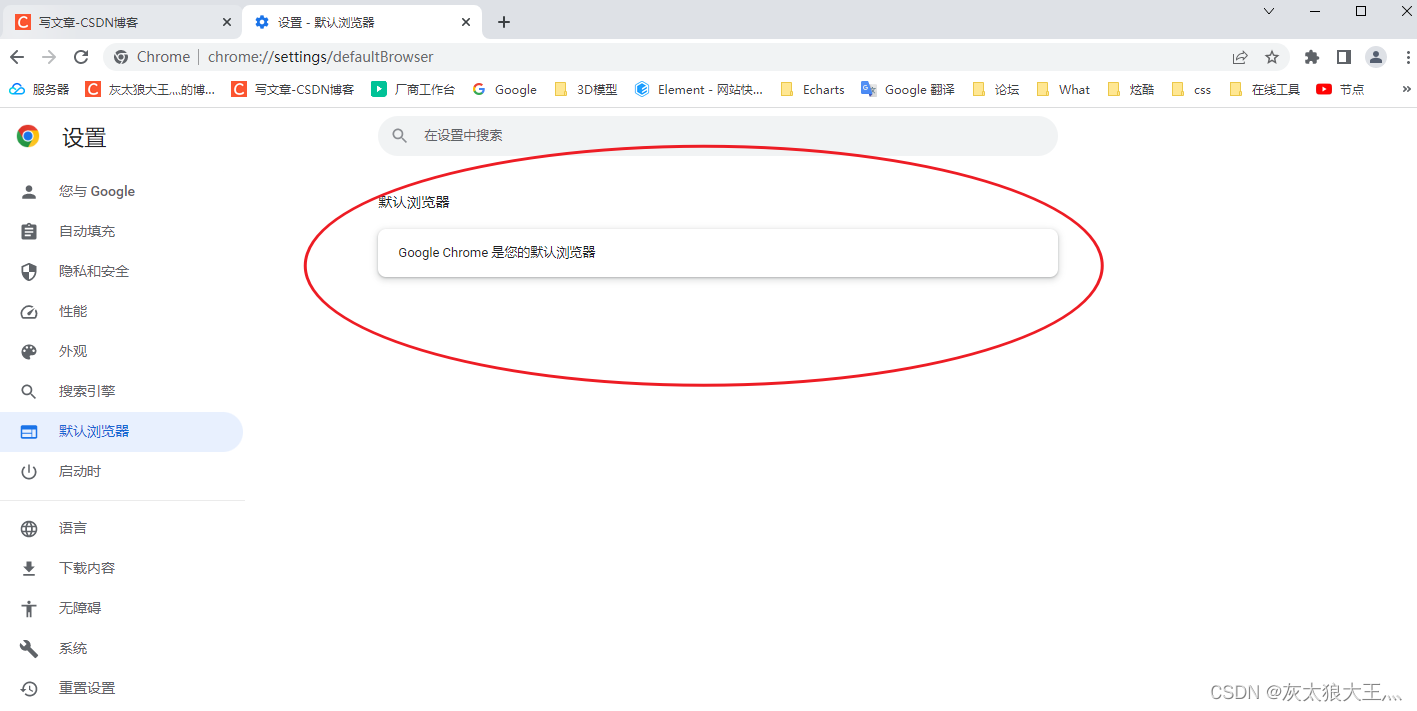This screenshot has width=1417, height=711.
Task: Open the Echarts bookmark folder
Action: coord(812,89)
